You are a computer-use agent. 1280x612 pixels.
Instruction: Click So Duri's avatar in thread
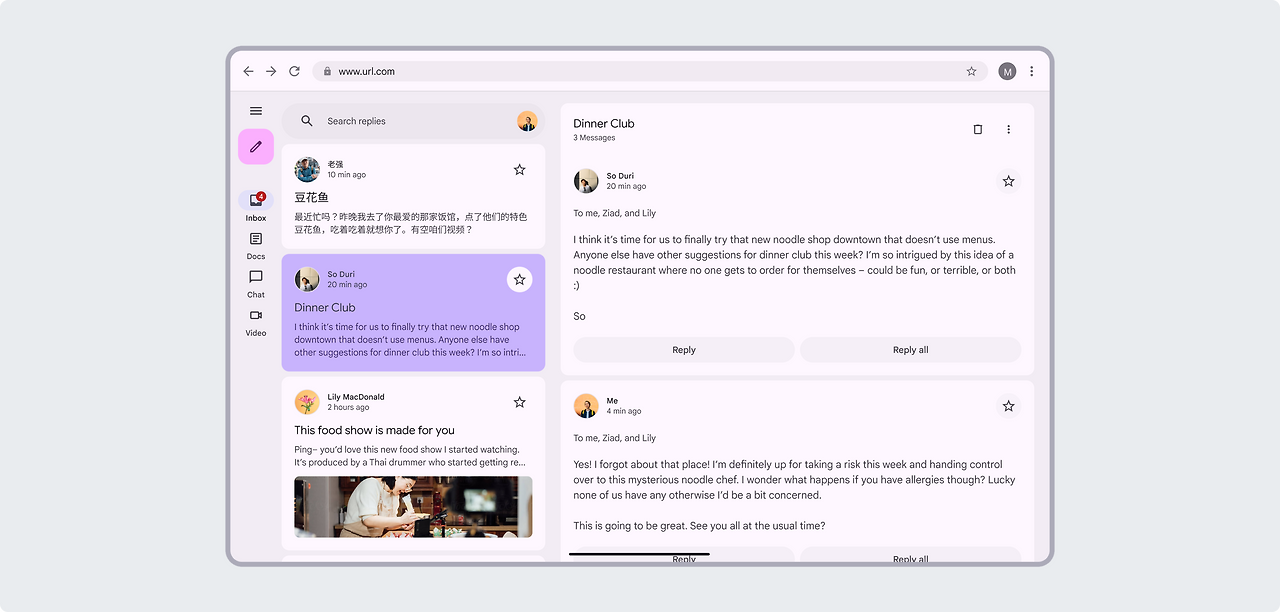[586, 181]
